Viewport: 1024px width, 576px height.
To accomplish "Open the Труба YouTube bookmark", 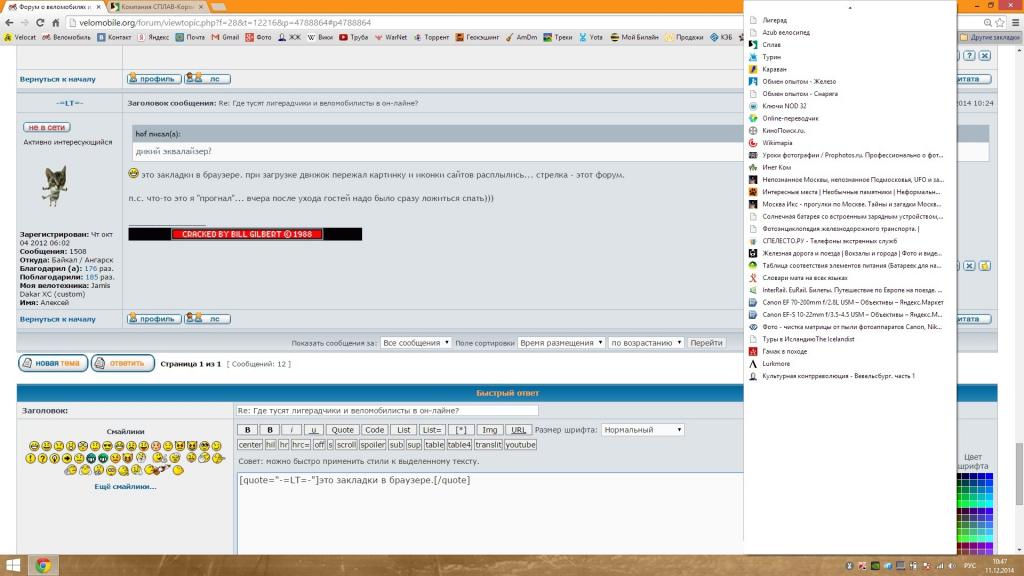I will [354, 37].
